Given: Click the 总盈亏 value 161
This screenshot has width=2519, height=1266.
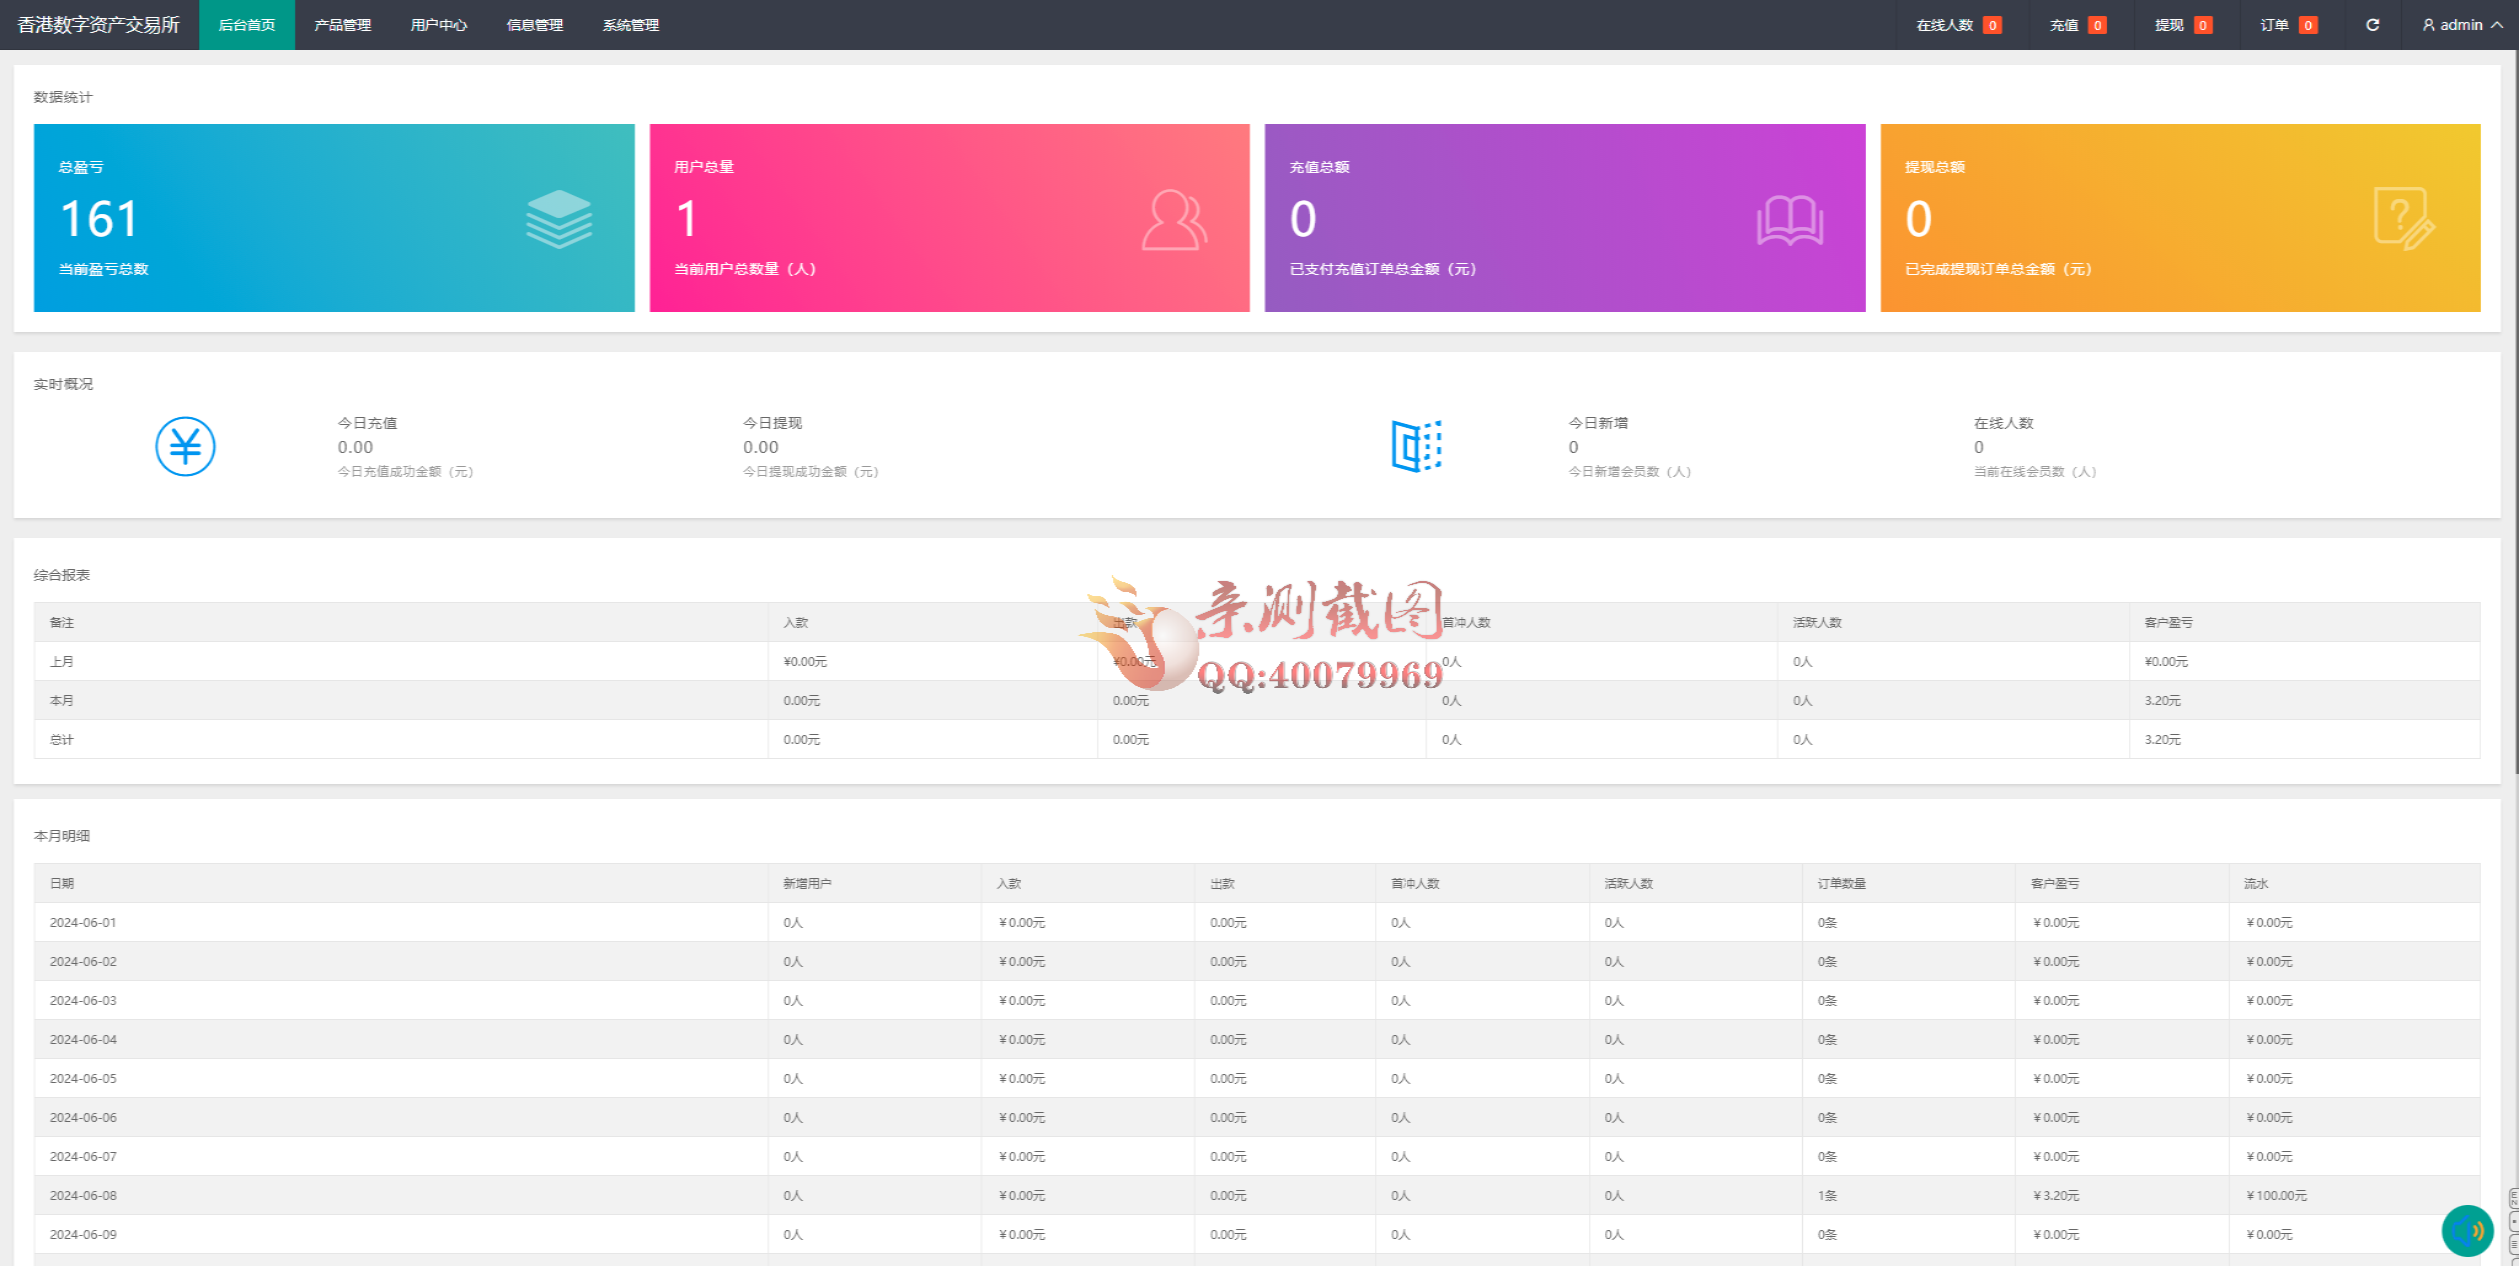Looking at the screenshot, I should 99,219.
